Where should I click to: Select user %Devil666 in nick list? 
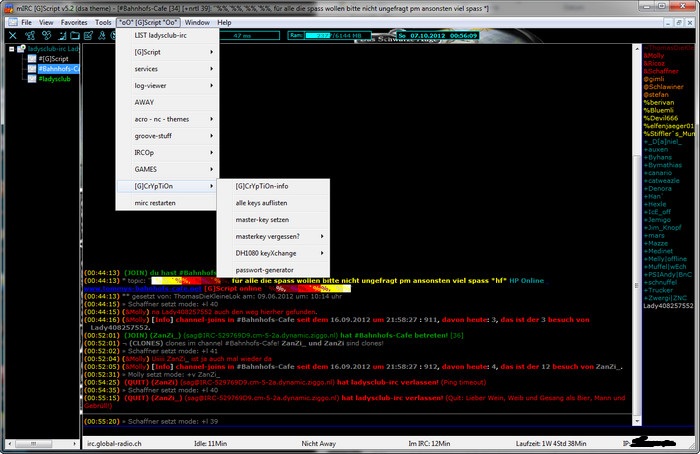click(660, 118)
